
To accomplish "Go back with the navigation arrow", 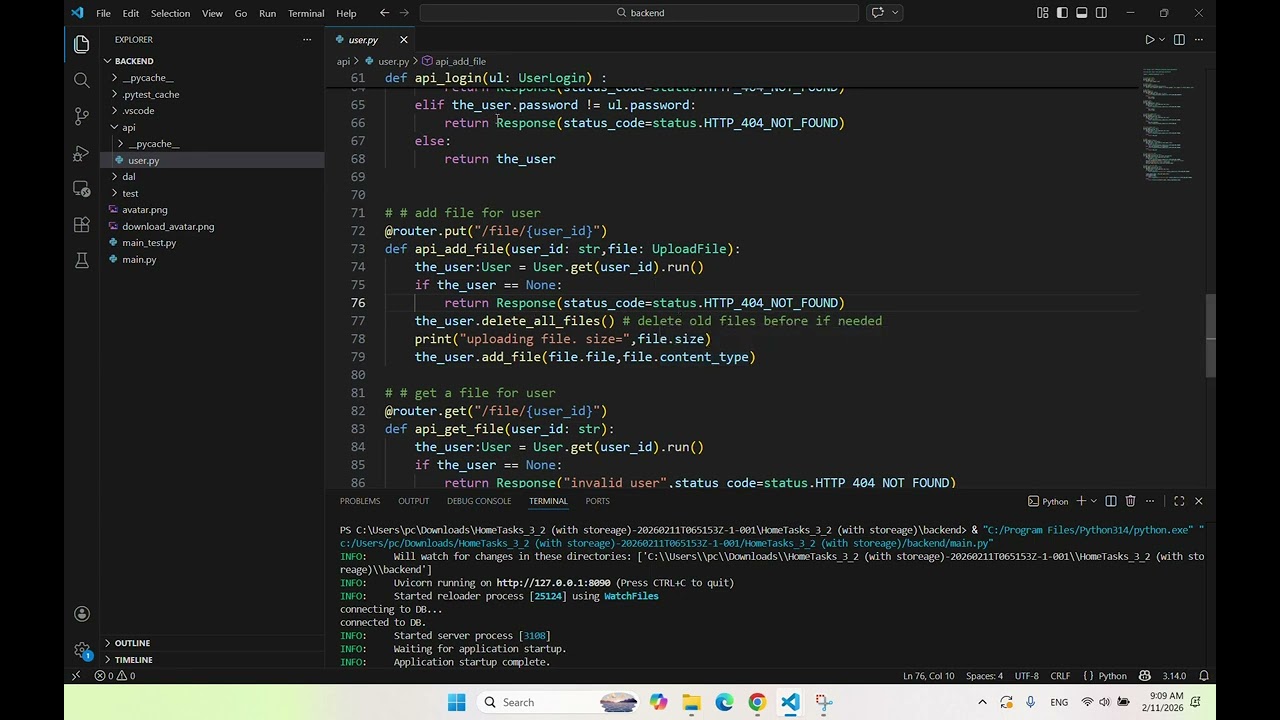I will coord(384,13).
